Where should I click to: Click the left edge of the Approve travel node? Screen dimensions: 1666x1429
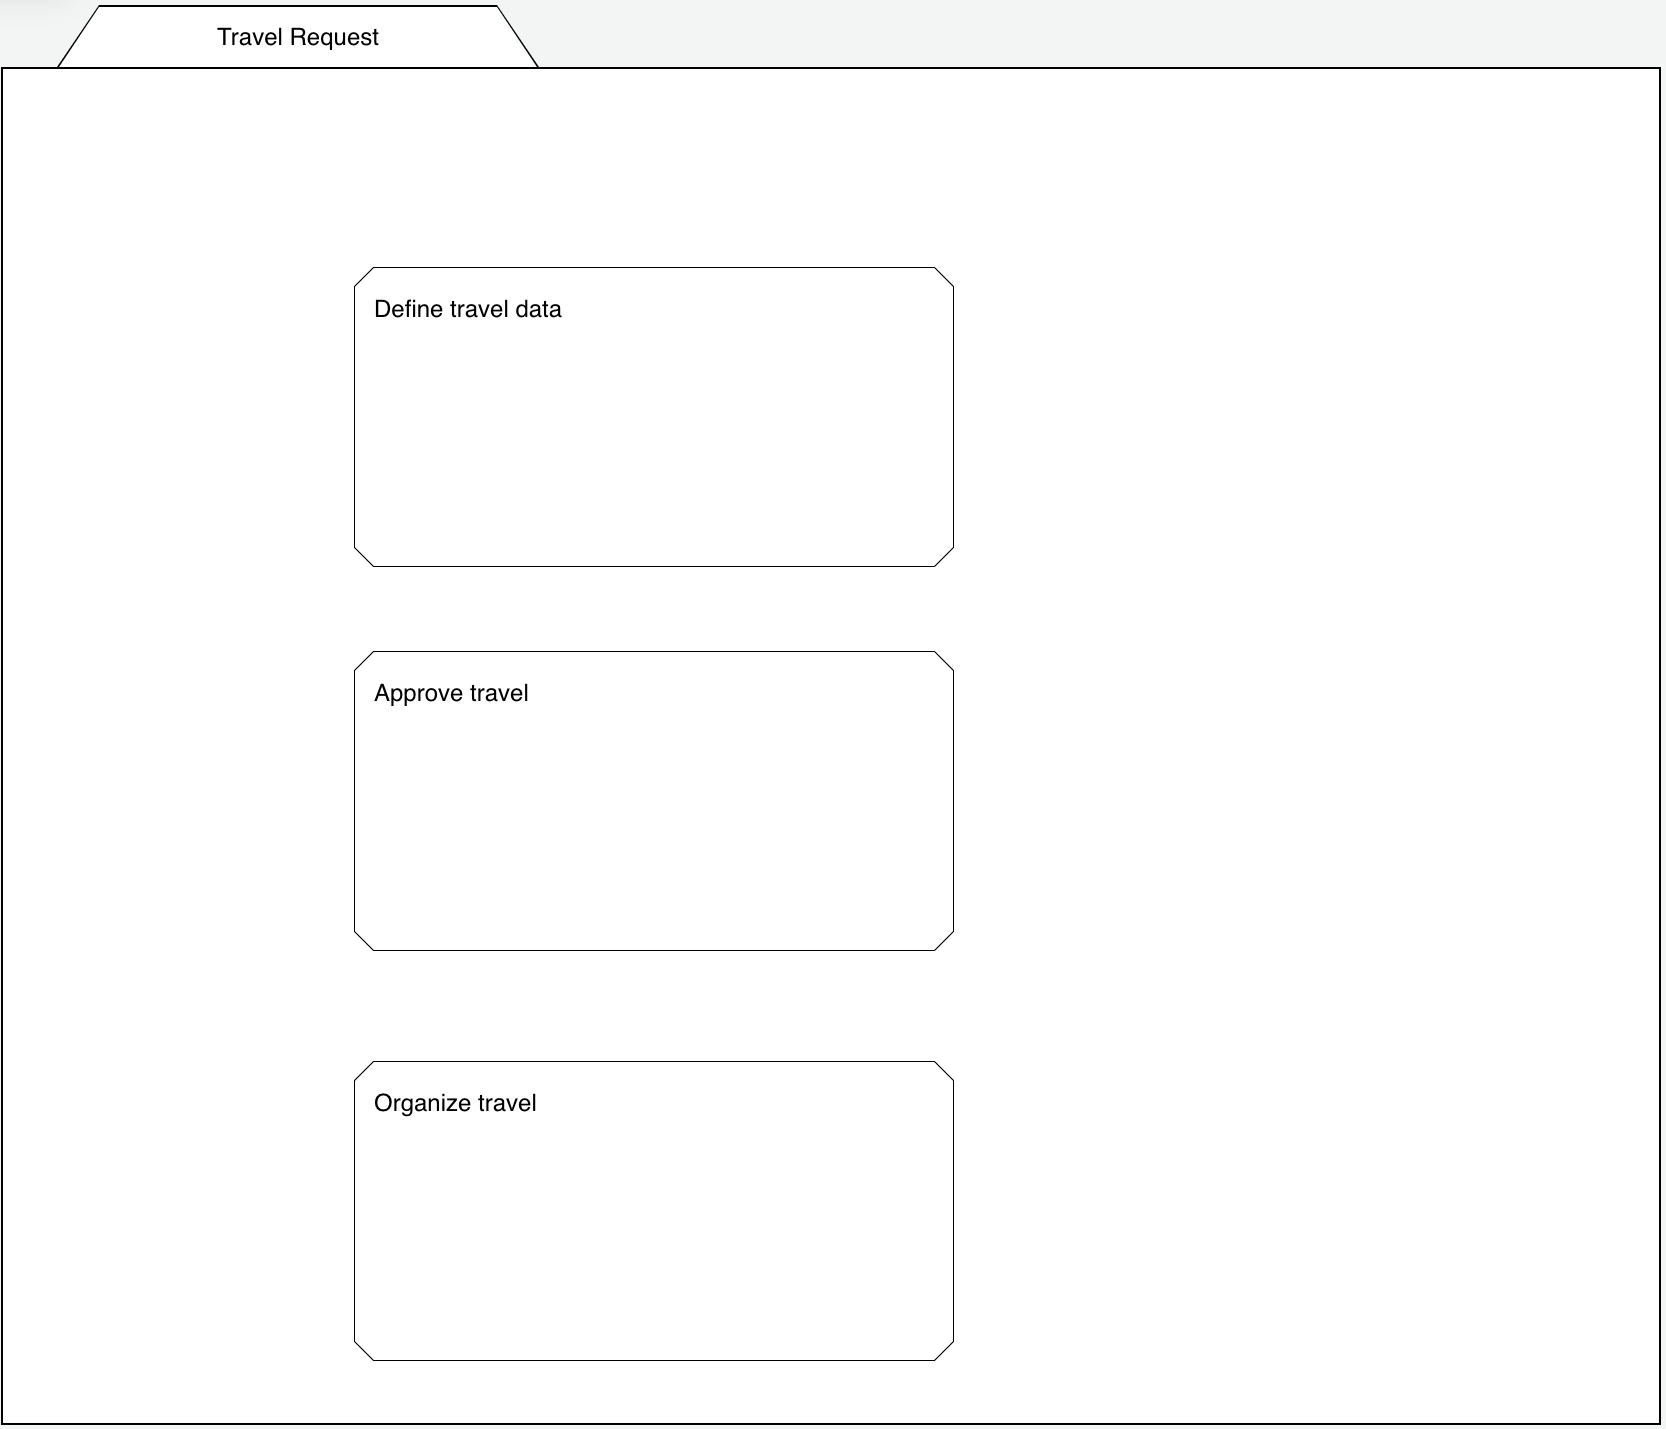355,800
